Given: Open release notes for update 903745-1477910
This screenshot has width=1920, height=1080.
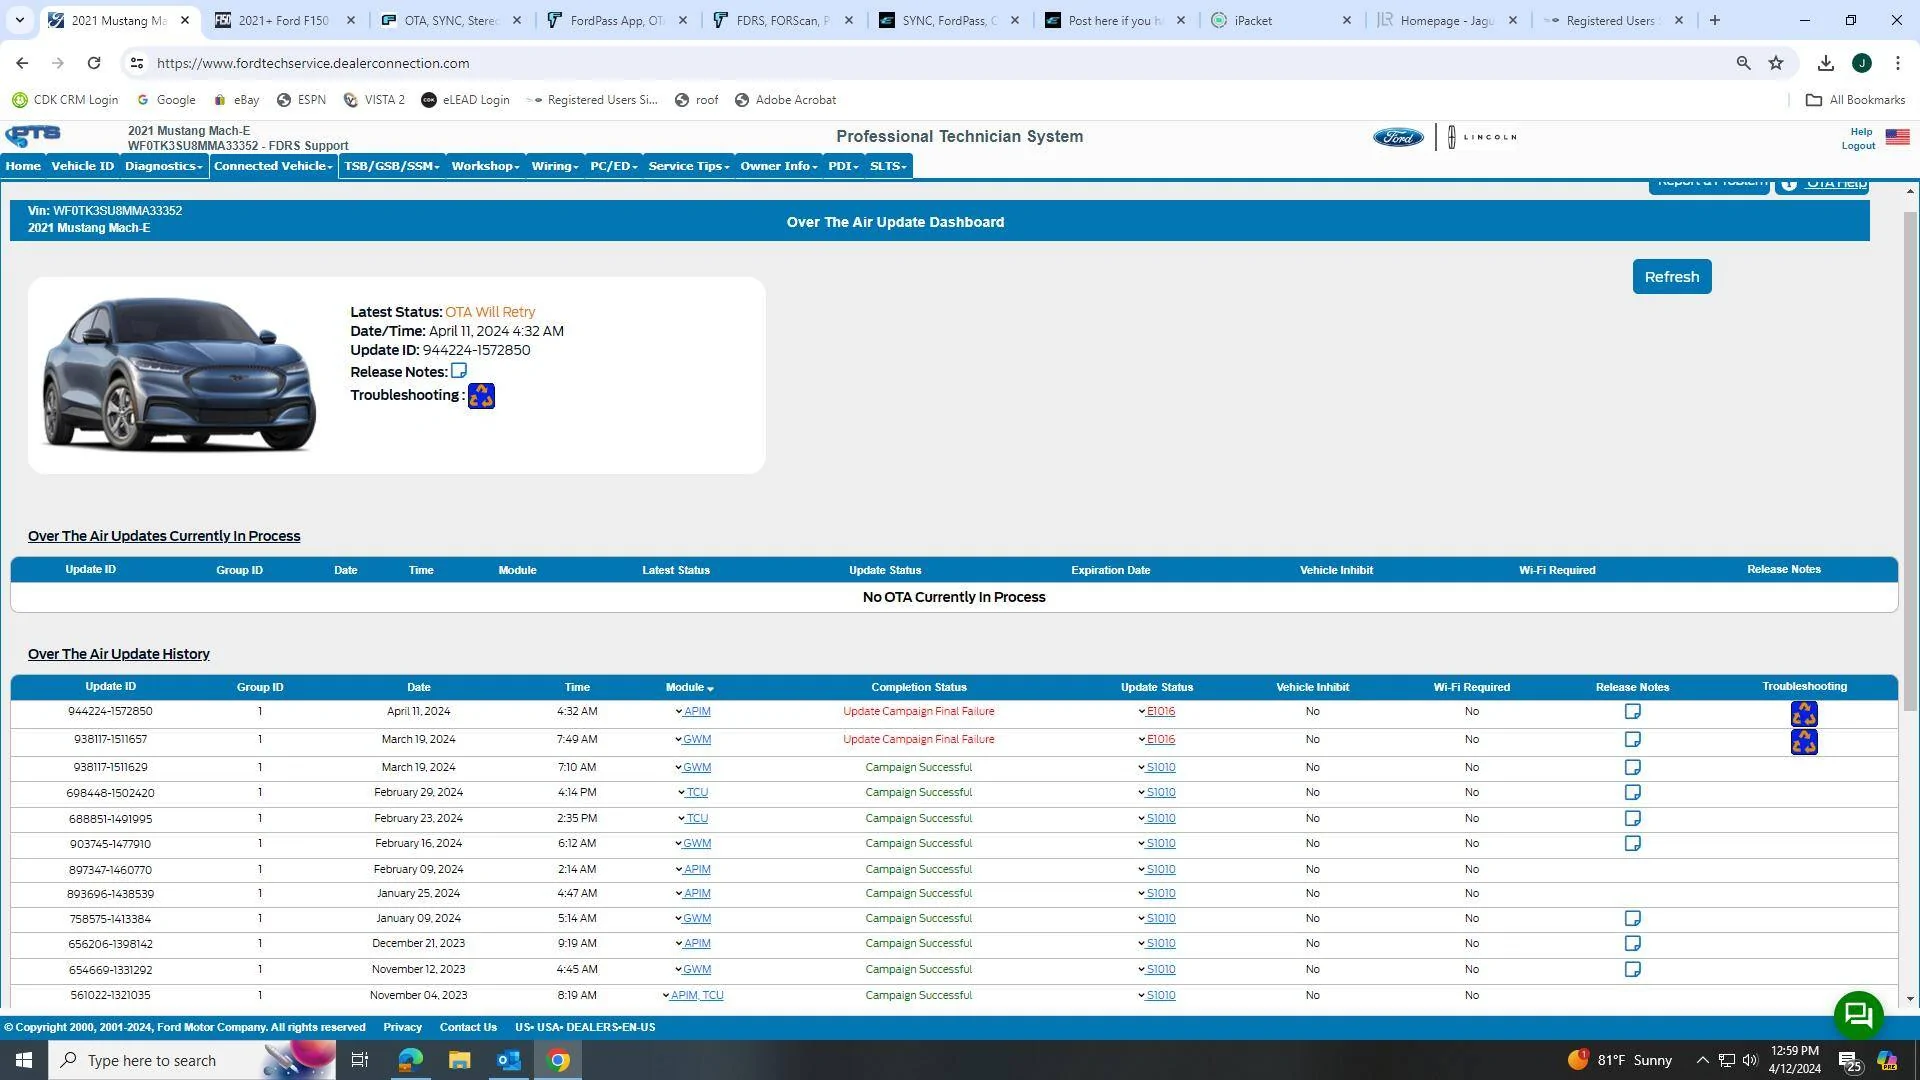Looking at the screenshot, I should click(x=1632, y=844).
